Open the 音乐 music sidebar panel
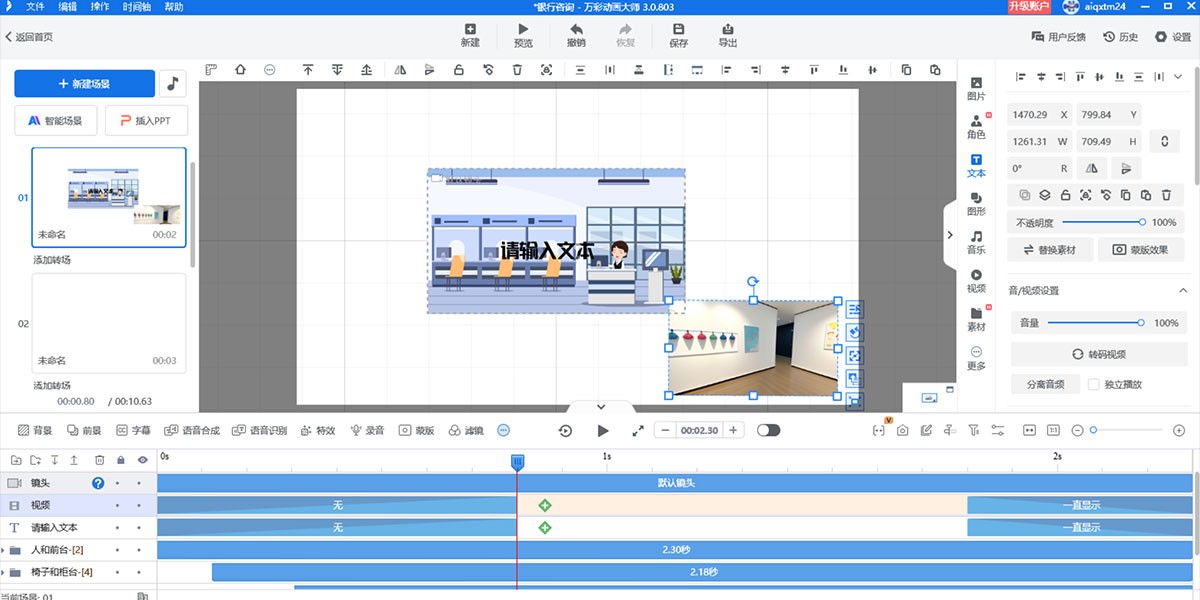The image size is (1200, 600). pyautogui.click(x=976, y=242)
